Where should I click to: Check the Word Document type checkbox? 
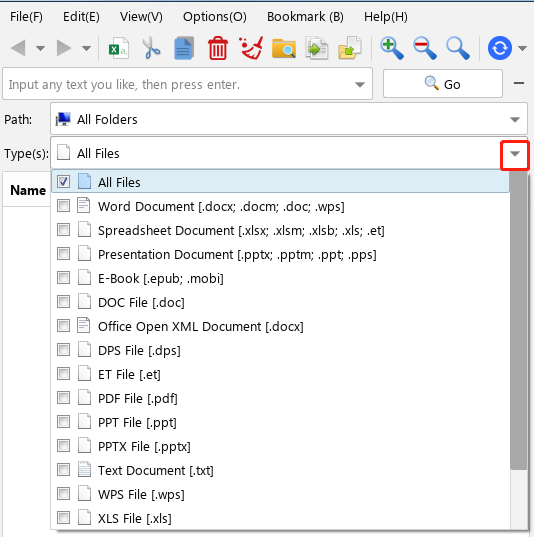click(63, 206)
